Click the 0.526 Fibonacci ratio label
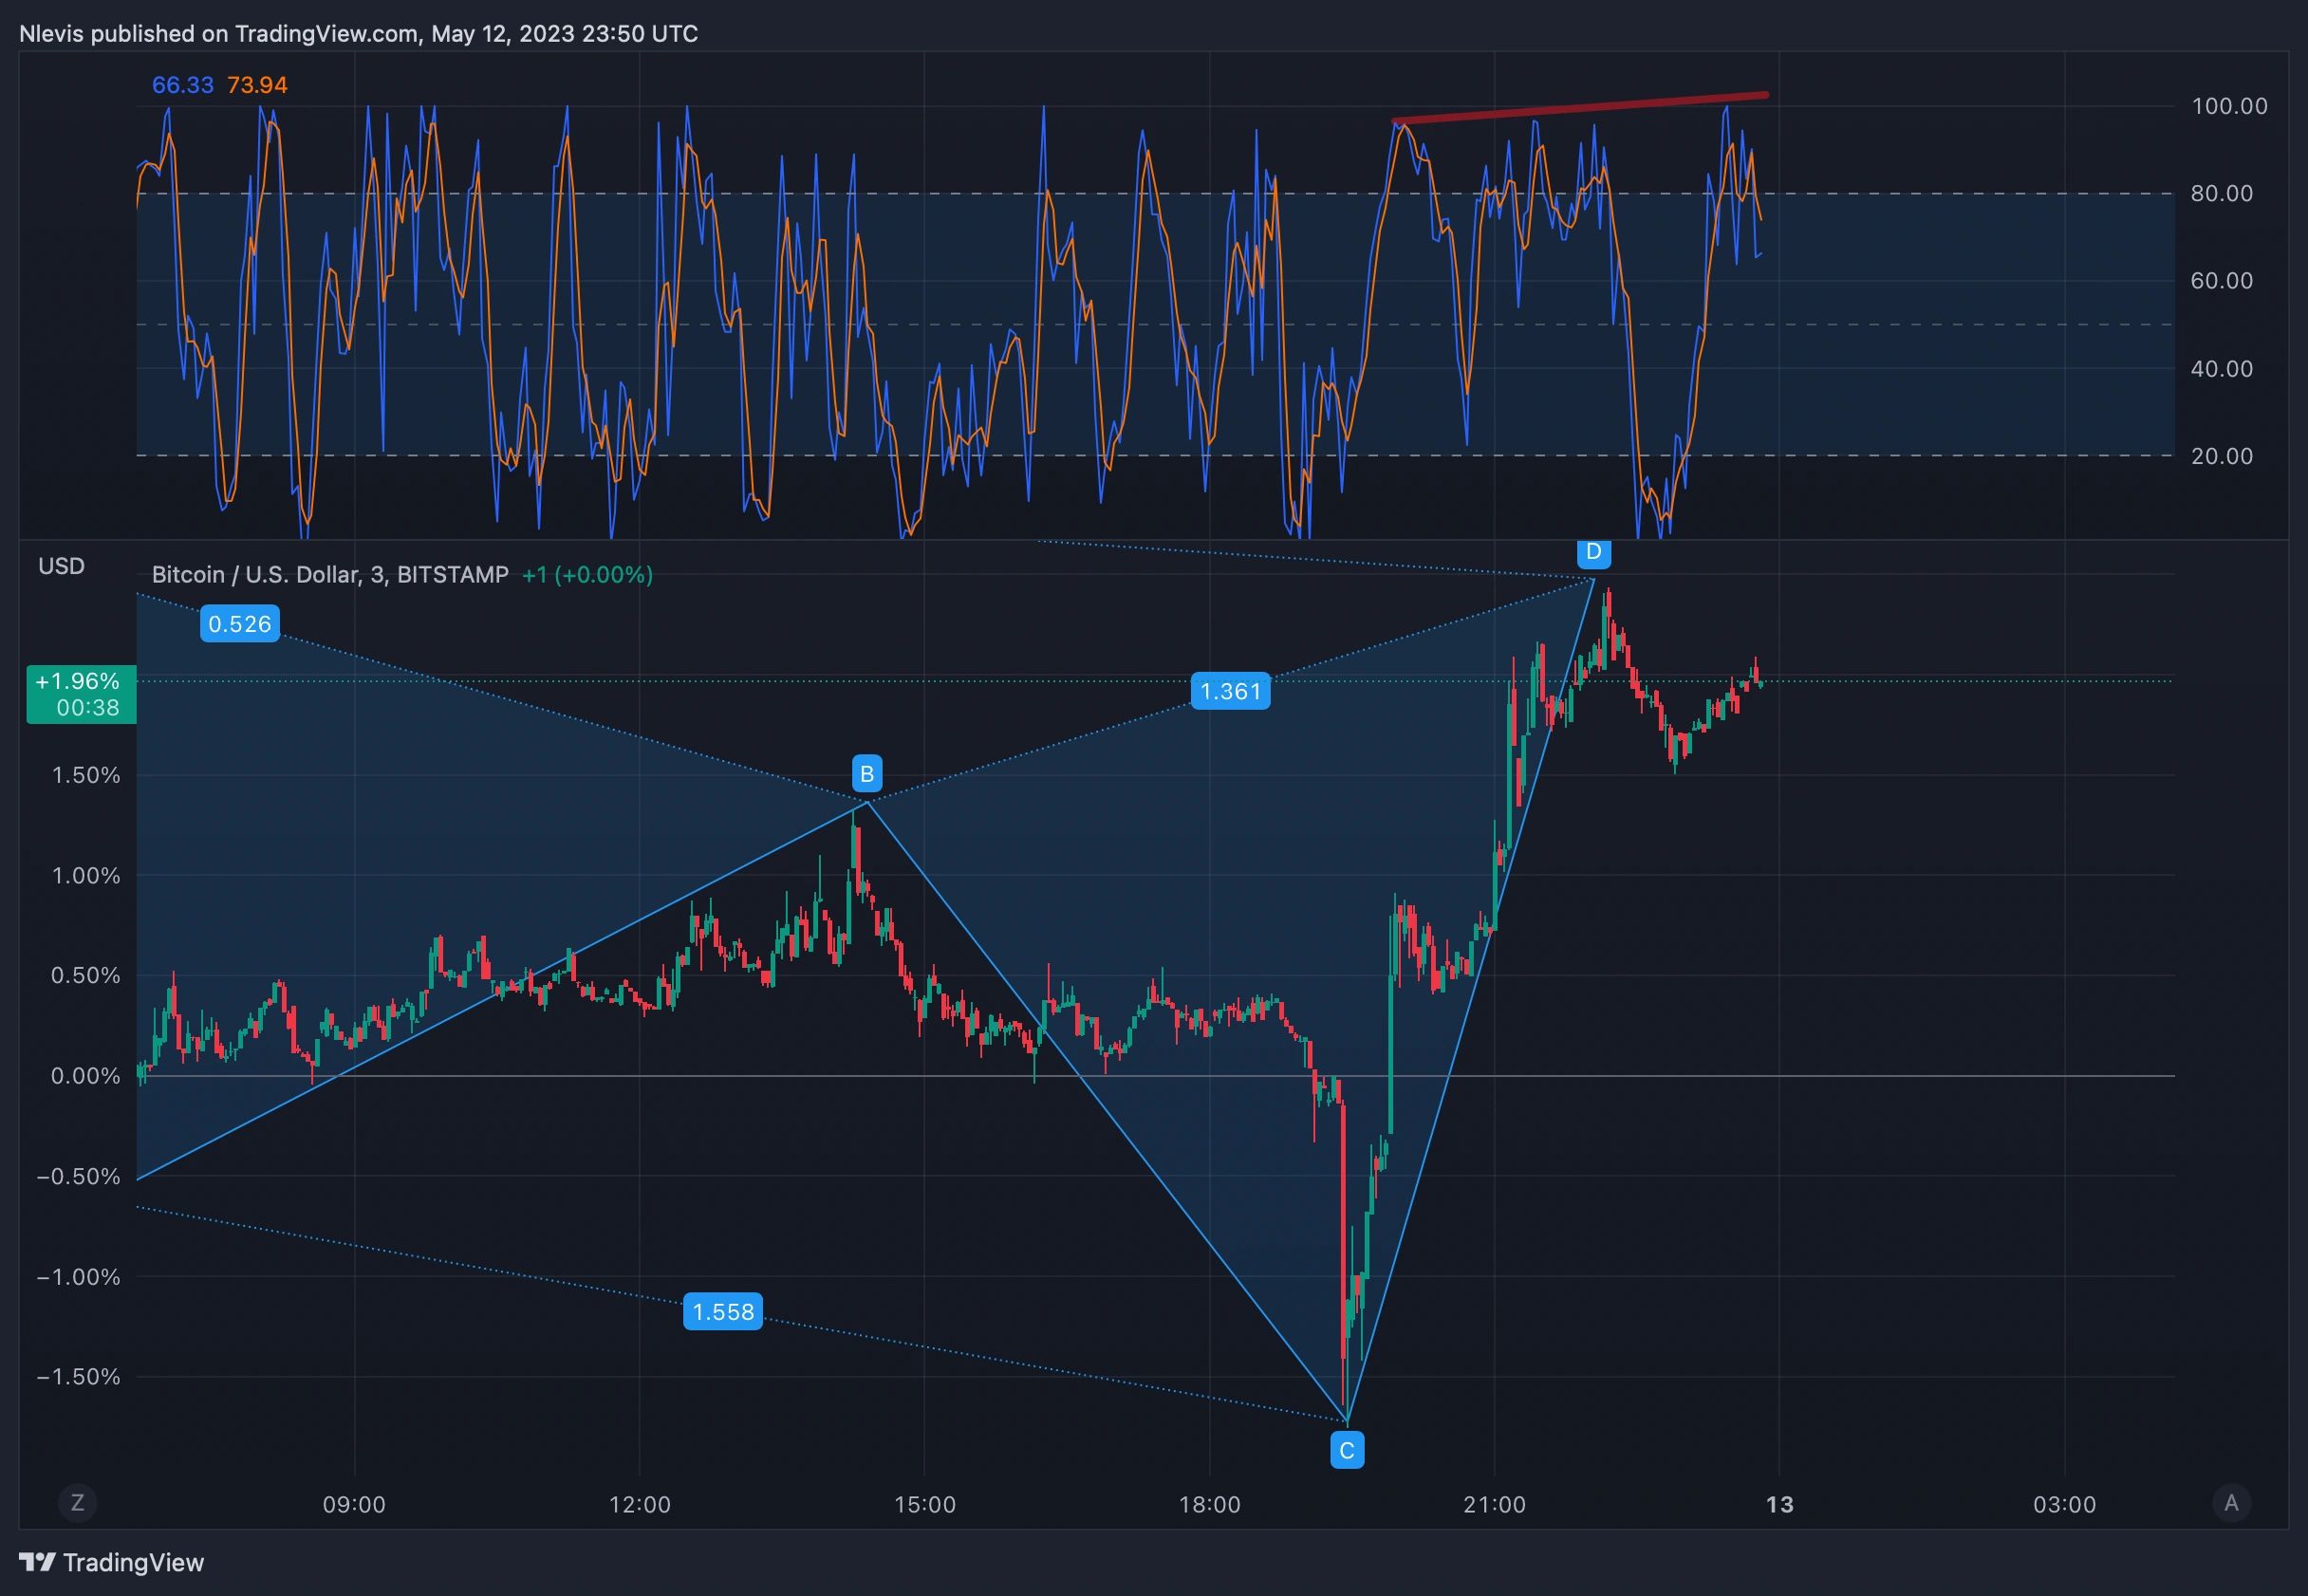The height and width of the screenshot is (1596, 2308). 239,622
